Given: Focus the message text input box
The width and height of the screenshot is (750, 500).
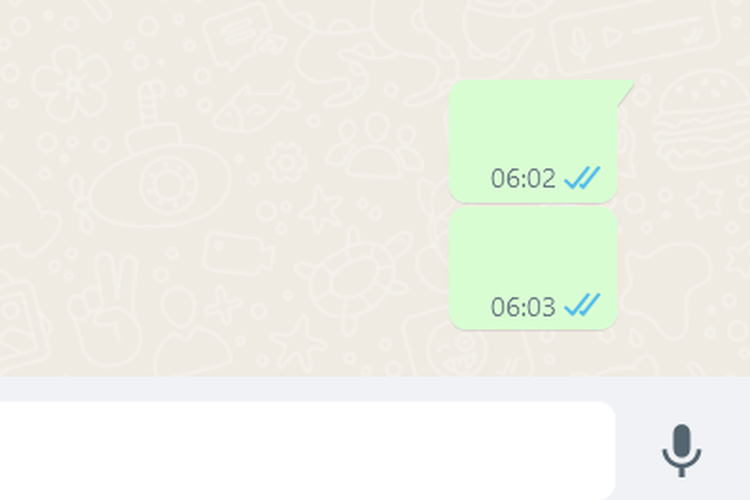Looking at the screenshot, I should [x=307, y=450].
